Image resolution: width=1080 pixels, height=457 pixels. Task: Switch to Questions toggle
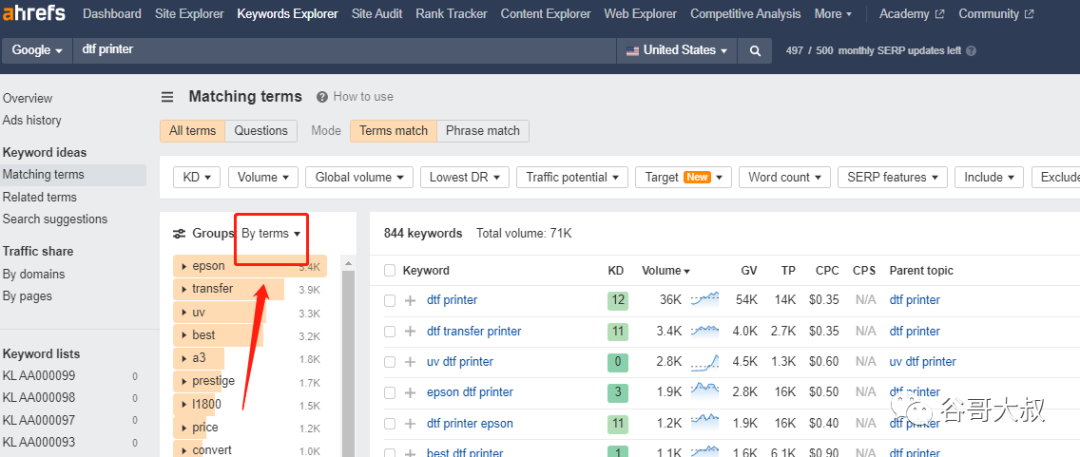pos(261,131)
